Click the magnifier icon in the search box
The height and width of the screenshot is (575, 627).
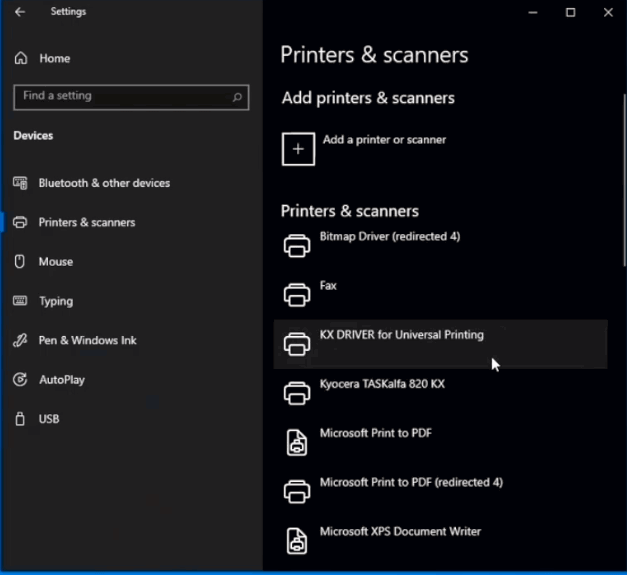click(237, 97)
